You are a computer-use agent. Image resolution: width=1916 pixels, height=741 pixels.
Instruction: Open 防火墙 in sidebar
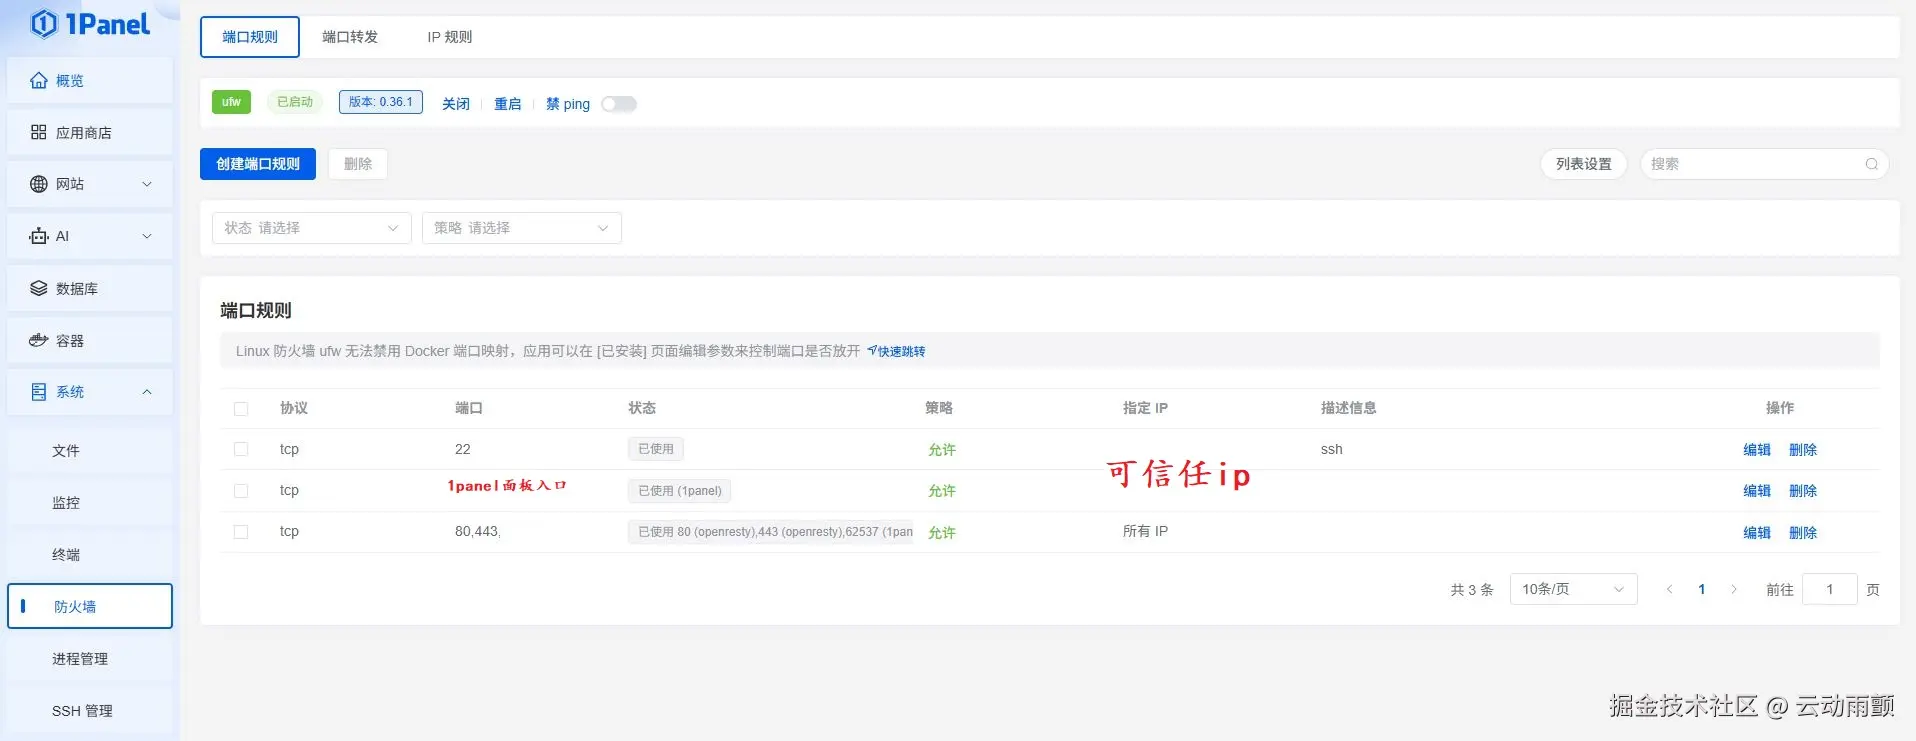coord(90,606)
